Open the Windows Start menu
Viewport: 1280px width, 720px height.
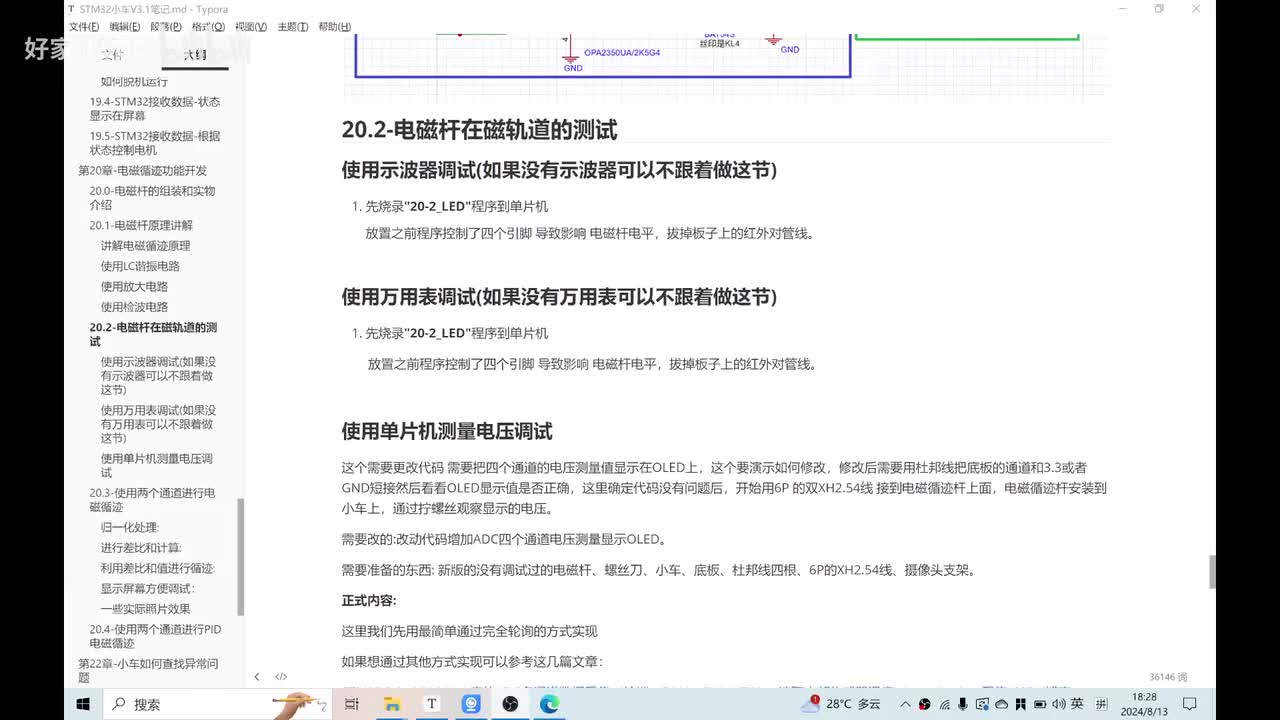(83, 704)
